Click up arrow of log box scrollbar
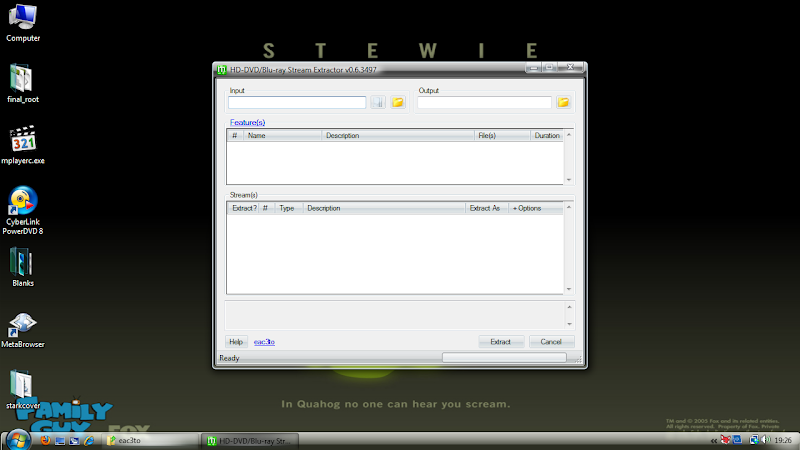This screenshot has width=800, height=450. 569,307
